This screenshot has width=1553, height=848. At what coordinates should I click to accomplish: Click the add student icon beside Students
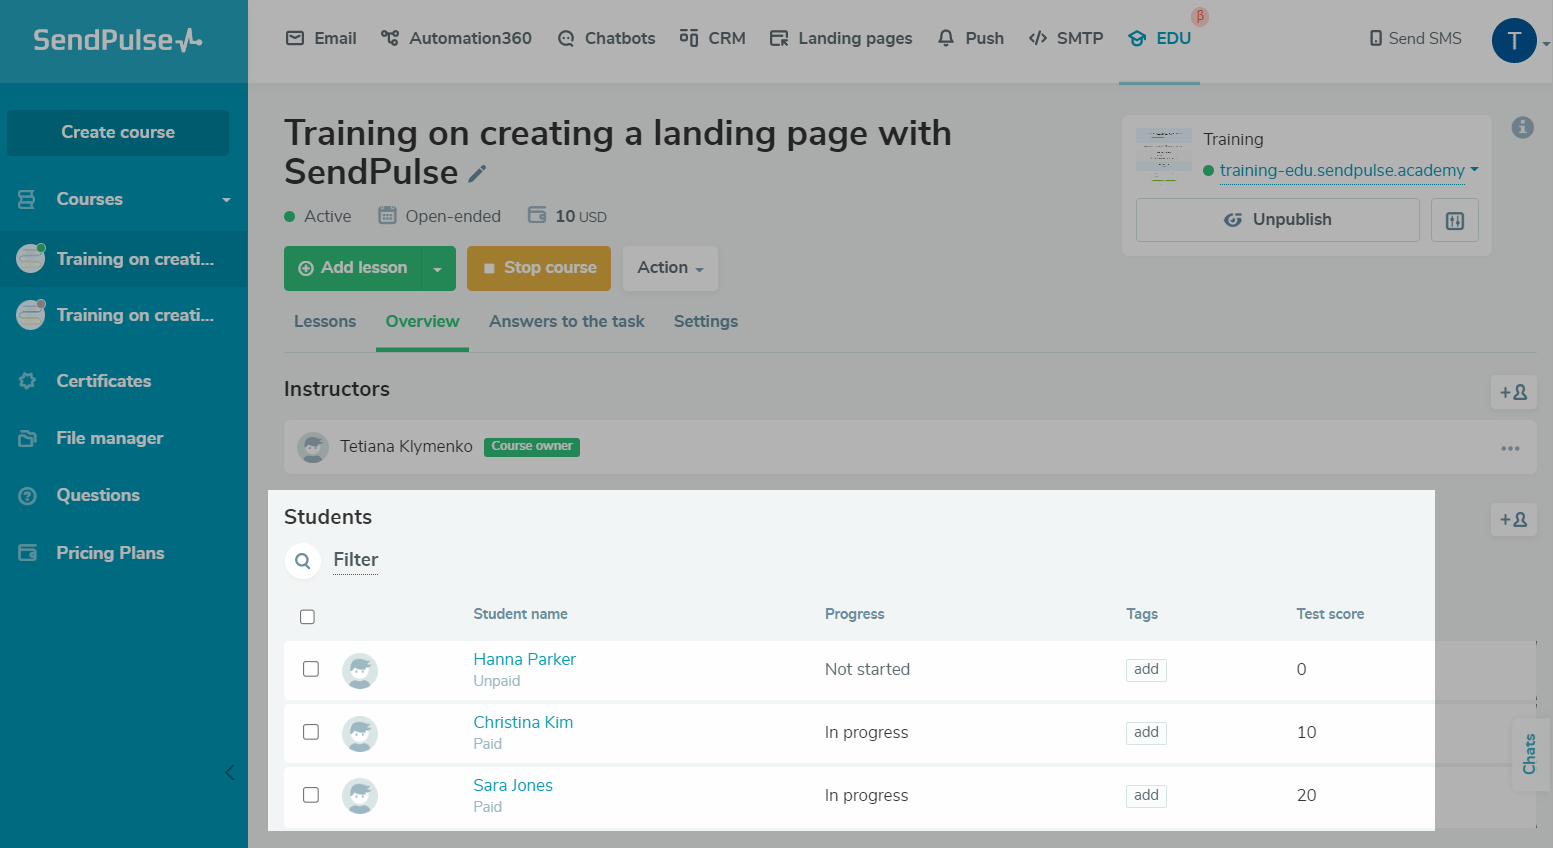tap(1513, 520)
